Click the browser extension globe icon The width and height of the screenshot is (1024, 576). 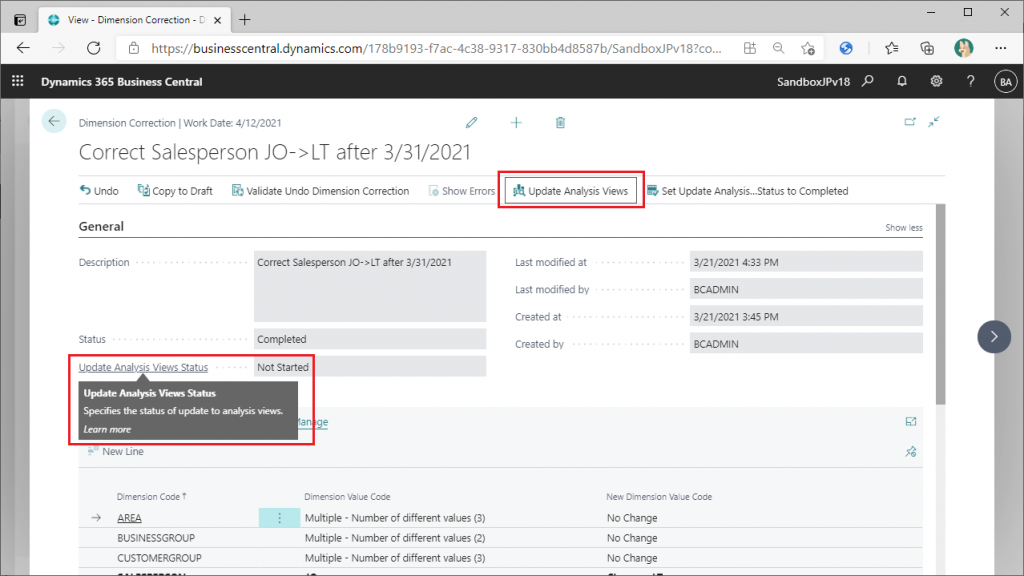[x=846, y=48]
